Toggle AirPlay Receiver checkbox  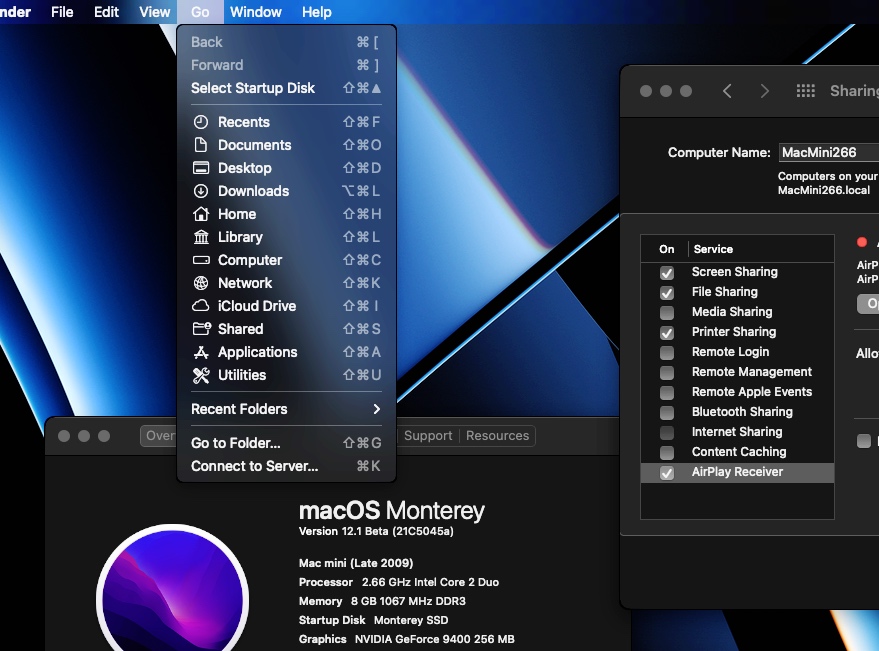pos(667,473)
